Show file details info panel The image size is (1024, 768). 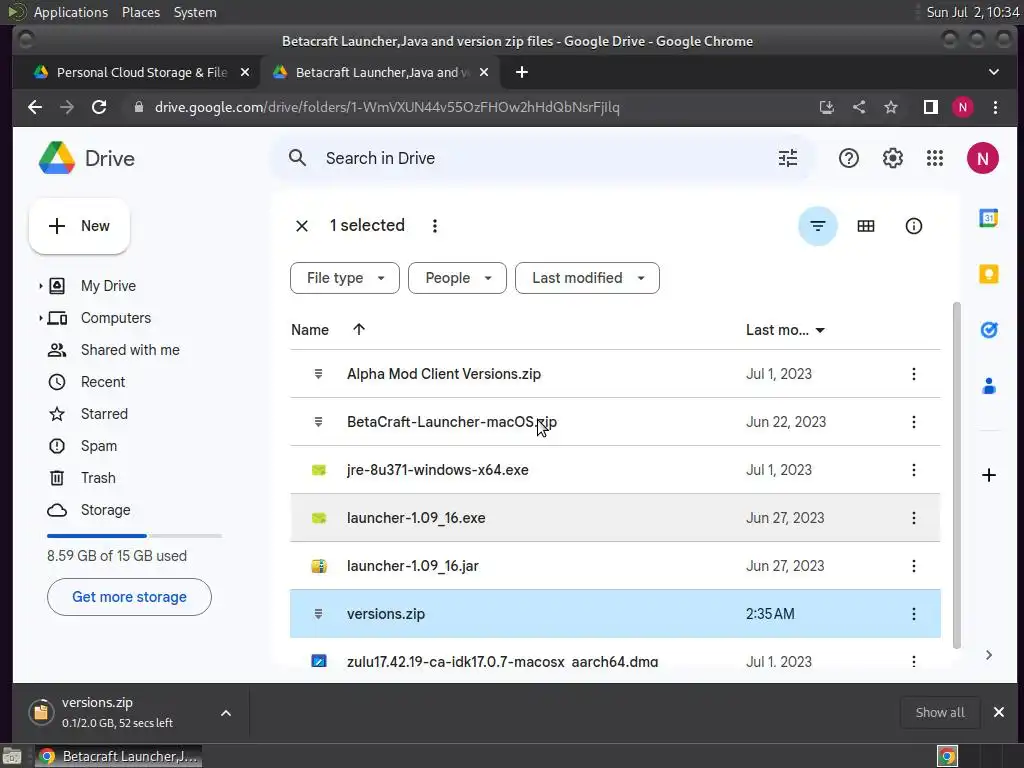[x=913, y=226]
